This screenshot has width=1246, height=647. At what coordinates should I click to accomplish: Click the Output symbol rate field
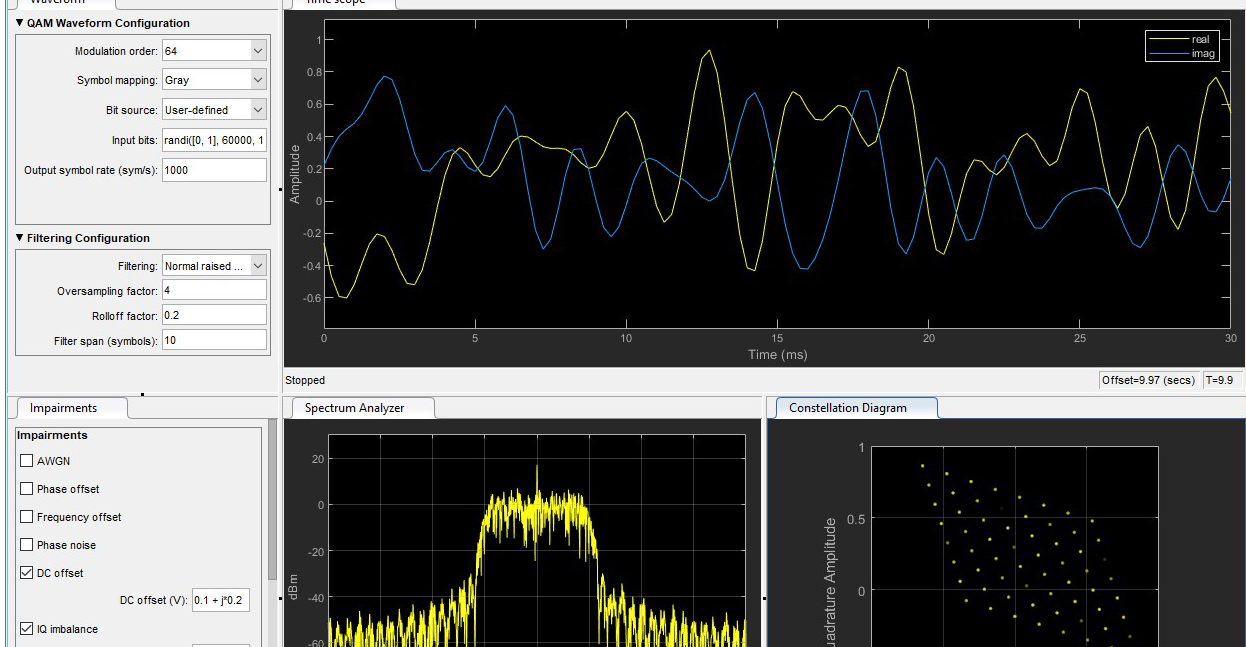tap(213, 169)
